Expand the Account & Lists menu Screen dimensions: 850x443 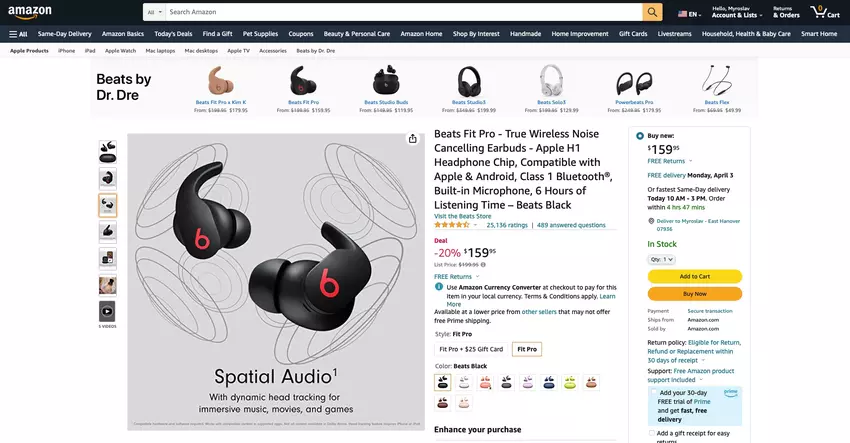point(736,12)
